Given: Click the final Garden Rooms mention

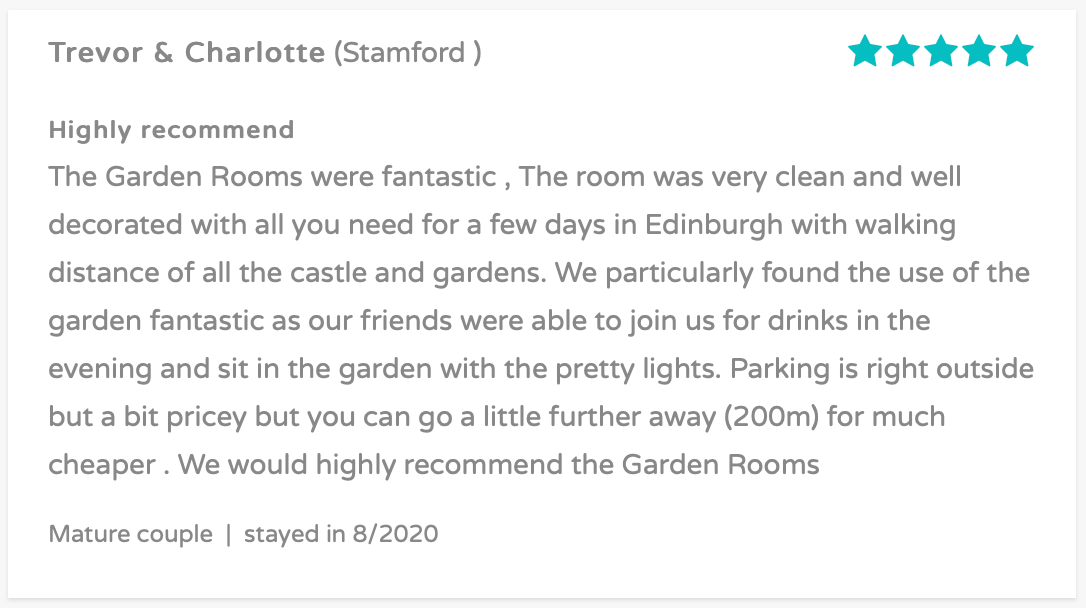Looking at the screenshot, I should click(x=720, y=465).
